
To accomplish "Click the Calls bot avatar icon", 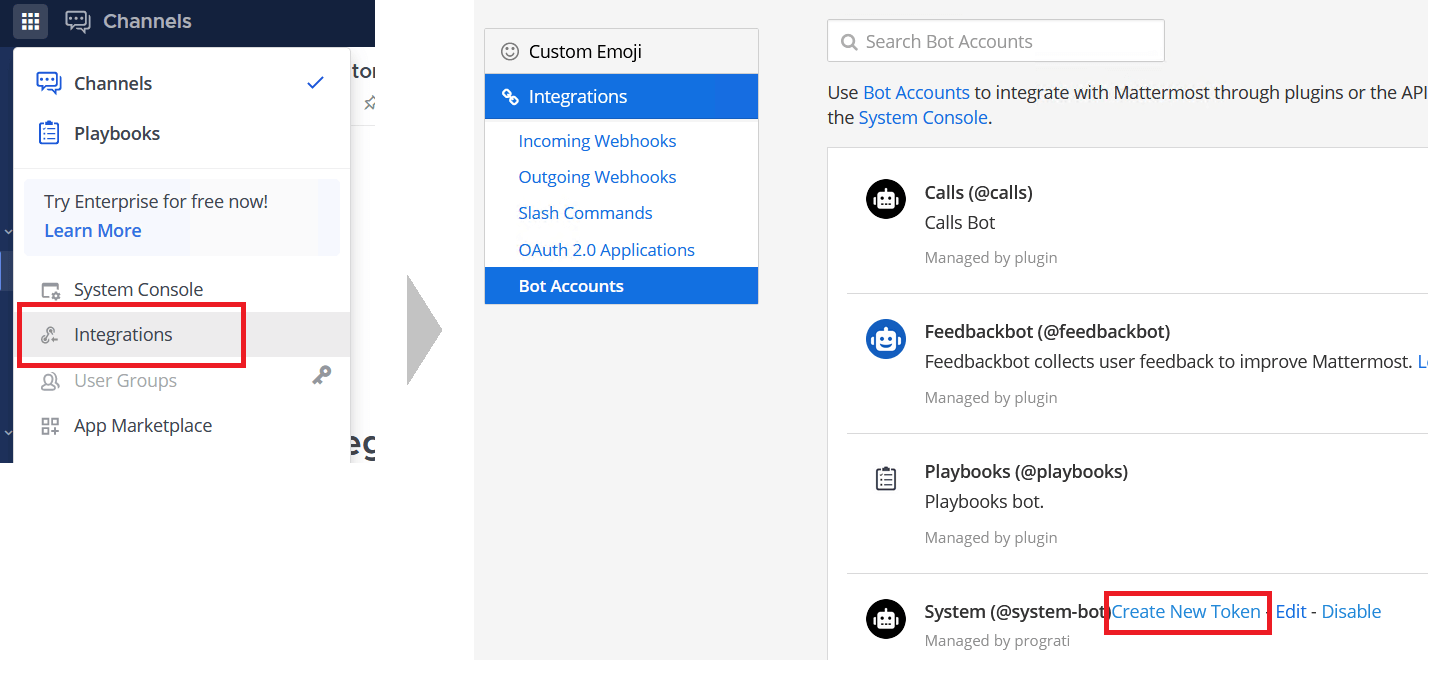I will click(x=885, y=199).
